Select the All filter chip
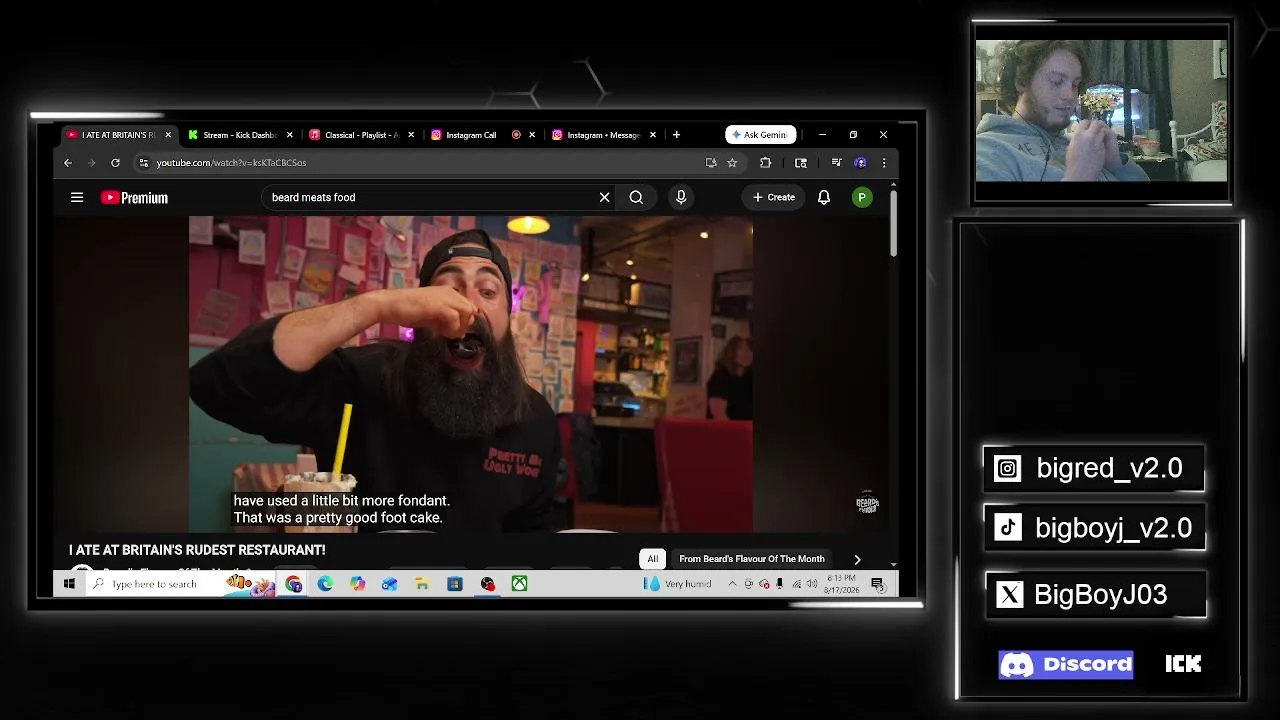Screen dimensions: 1280x720 click(653, 559)
